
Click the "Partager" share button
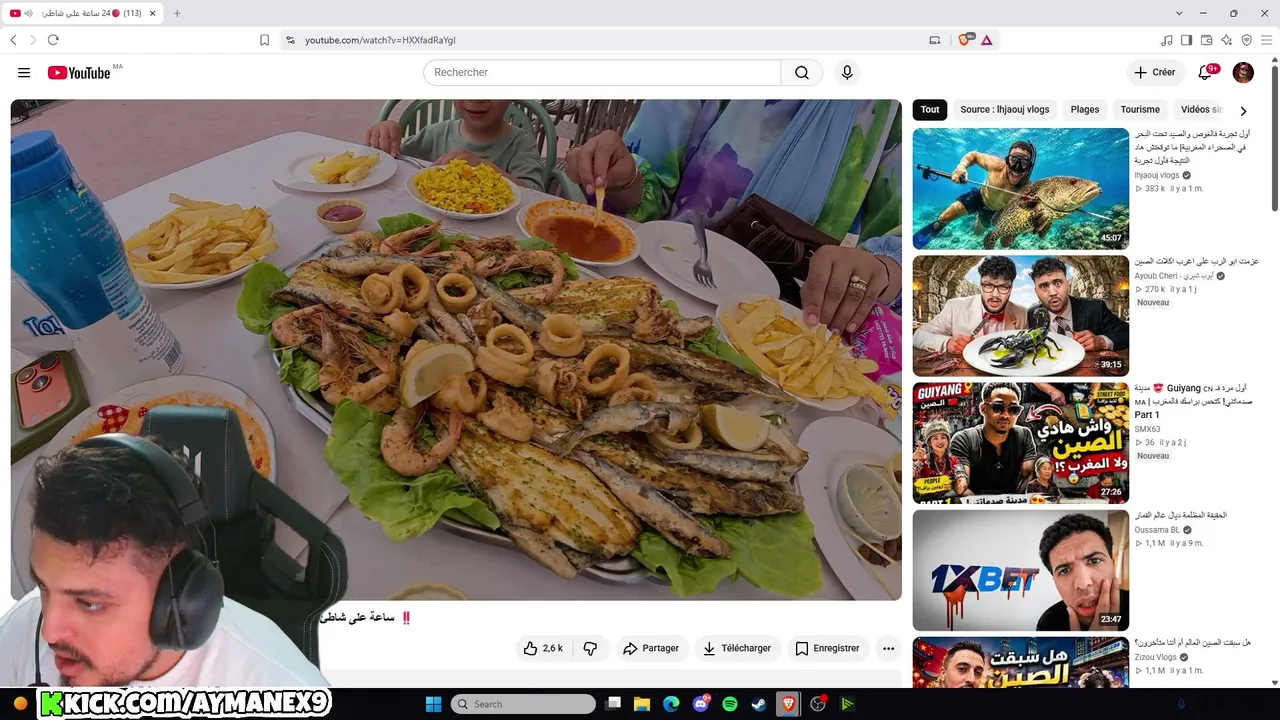pyautogui.click(x=651, y=648)
